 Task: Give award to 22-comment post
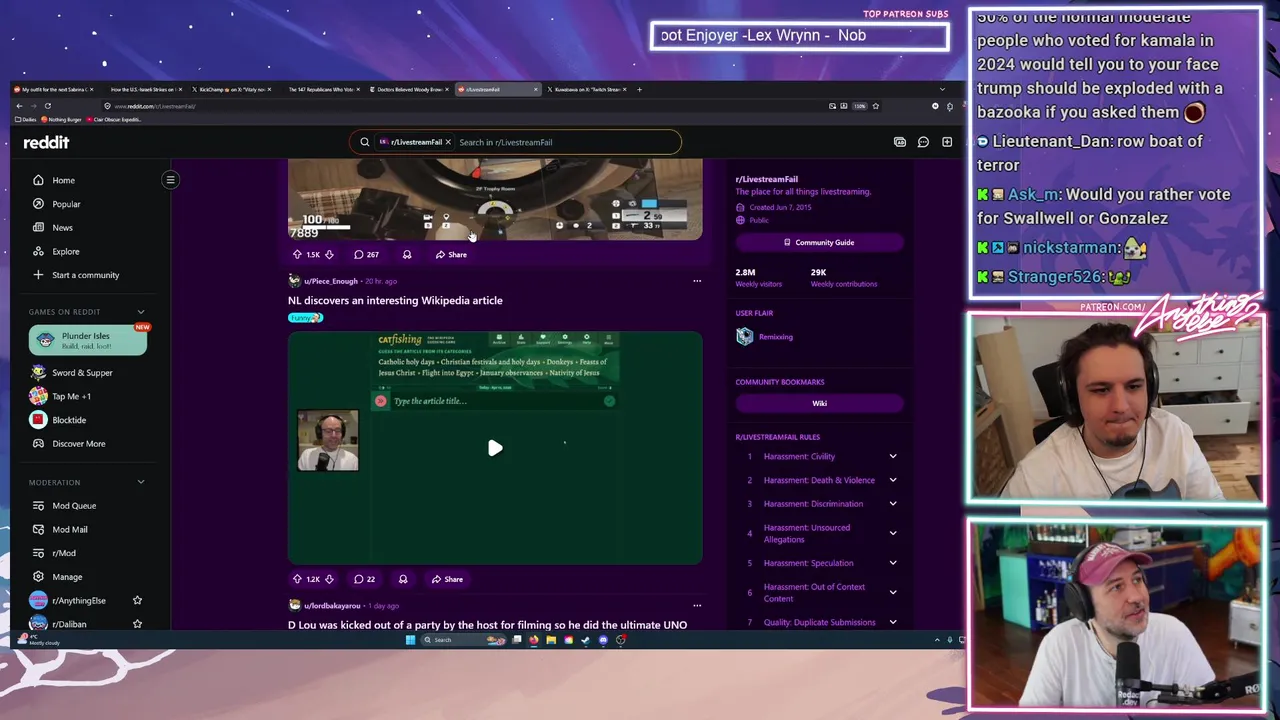click(403, 579)
